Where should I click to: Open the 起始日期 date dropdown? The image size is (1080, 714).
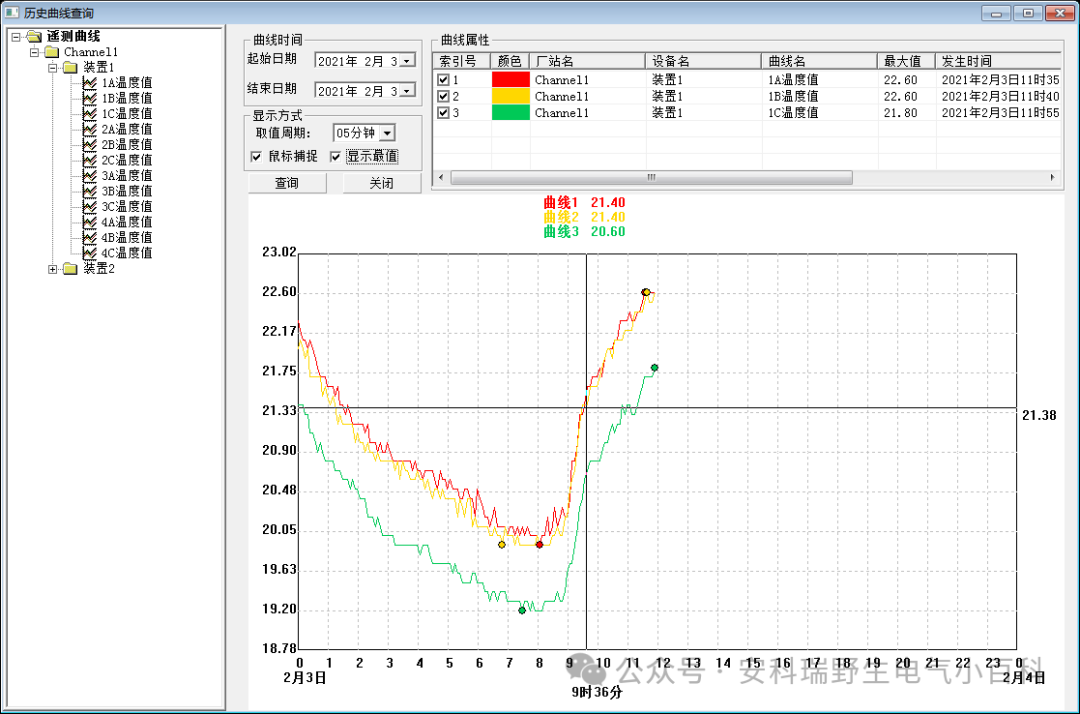(407, 61)
